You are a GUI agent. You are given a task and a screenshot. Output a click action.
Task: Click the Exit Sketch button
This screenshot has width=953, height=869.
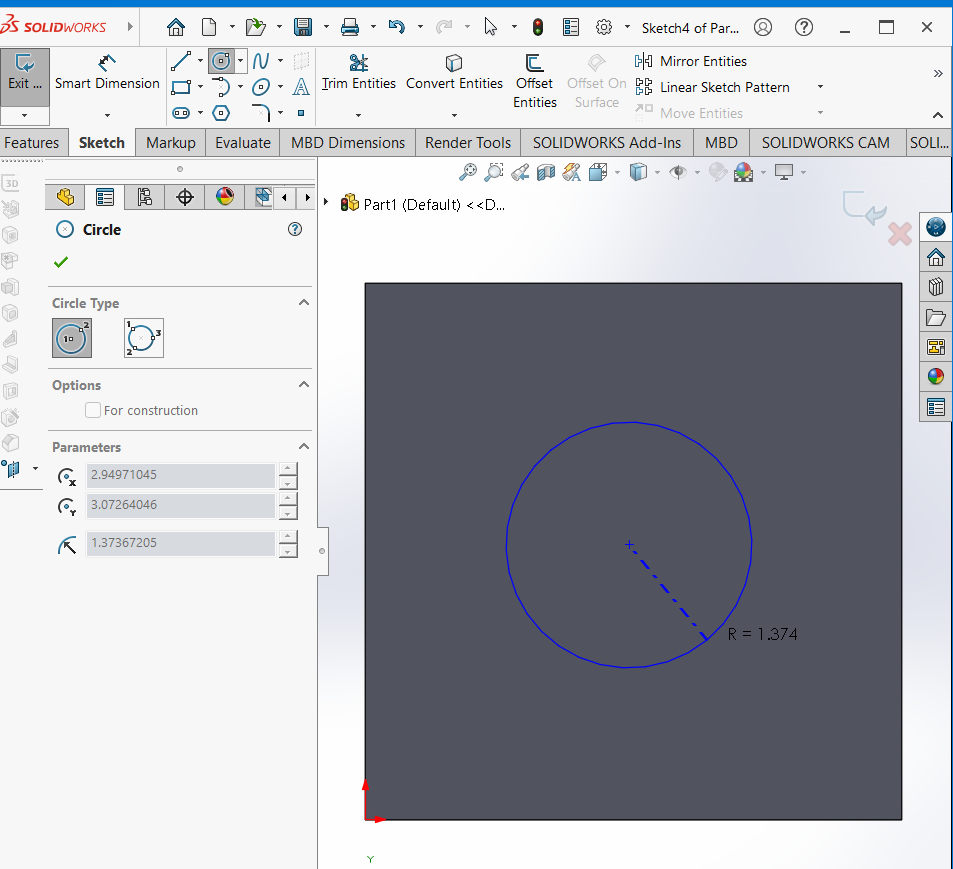(x=25, y=77)
